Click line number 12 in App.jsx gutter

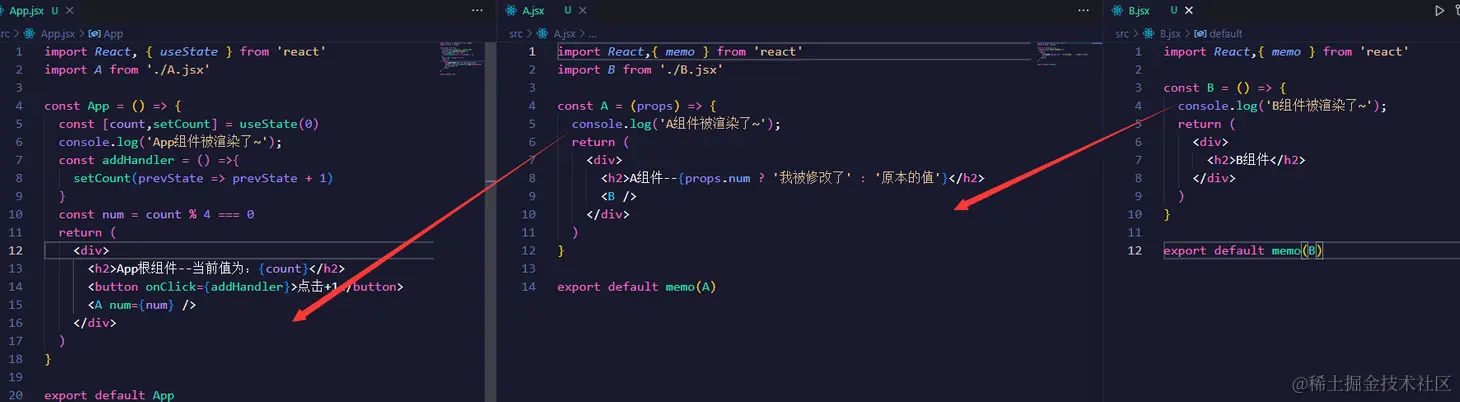point(17,250)
